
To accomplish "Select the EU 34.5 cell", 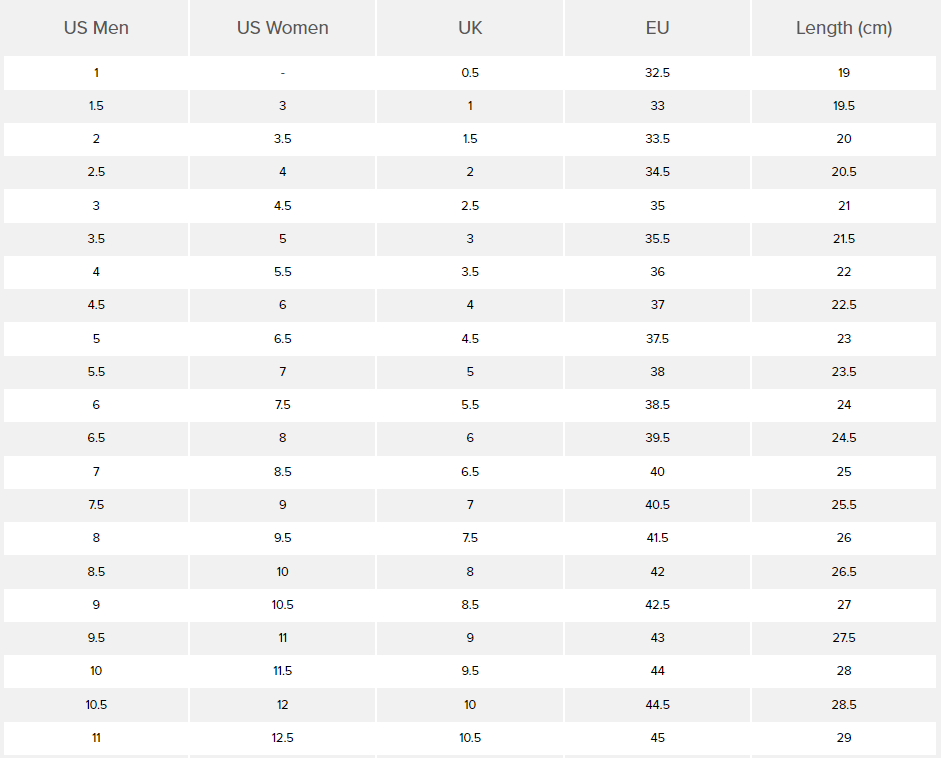I will tap(657, 172).
